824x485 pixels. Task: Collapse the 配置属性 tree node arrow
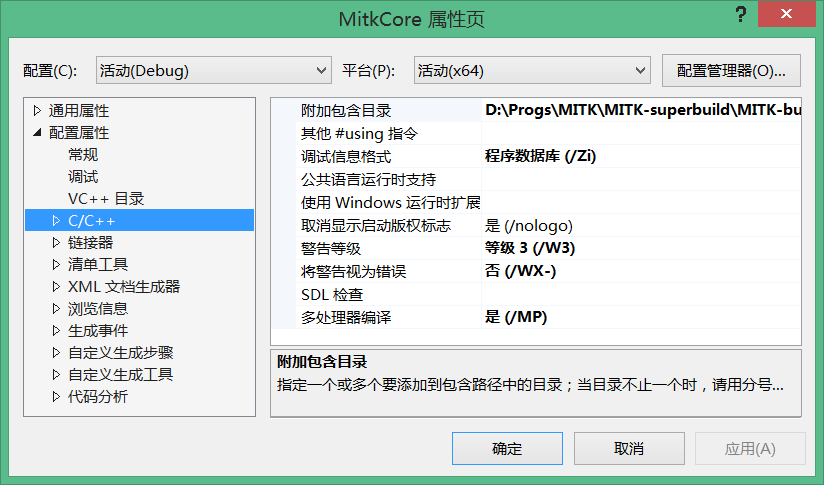click(x=37, y=132)
